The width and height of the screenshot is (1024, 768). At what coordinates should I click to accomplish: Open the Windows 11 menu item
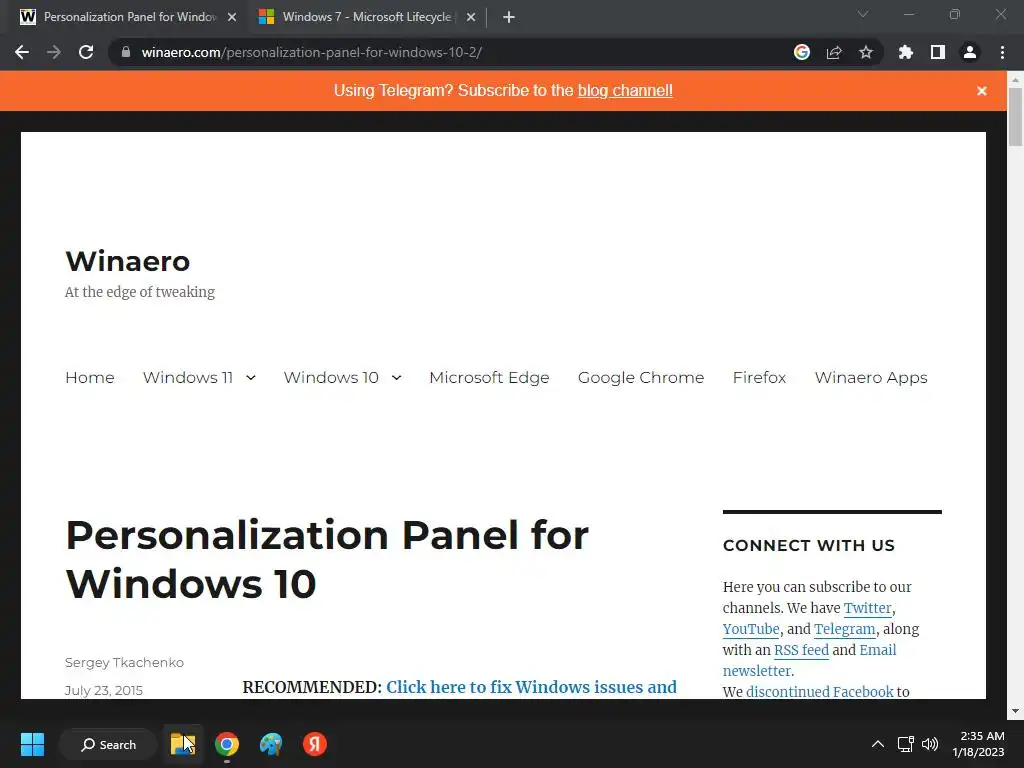click(x=188, y=377)
